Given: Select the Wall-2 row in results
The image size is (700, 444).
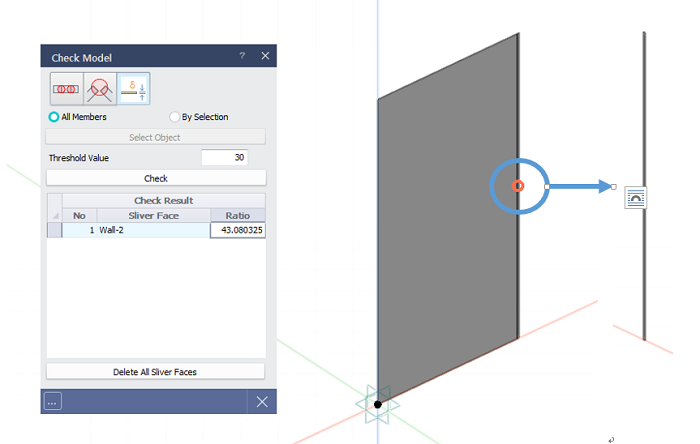Looking at the screenshot, I should 152,230.
